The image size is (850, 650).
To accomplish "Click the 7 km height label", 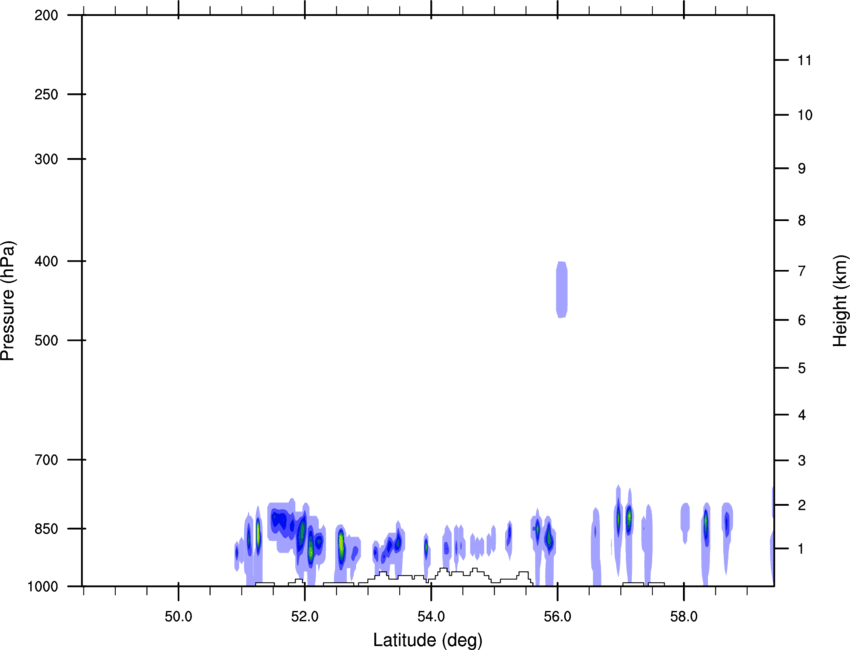I will coord(801,271).
